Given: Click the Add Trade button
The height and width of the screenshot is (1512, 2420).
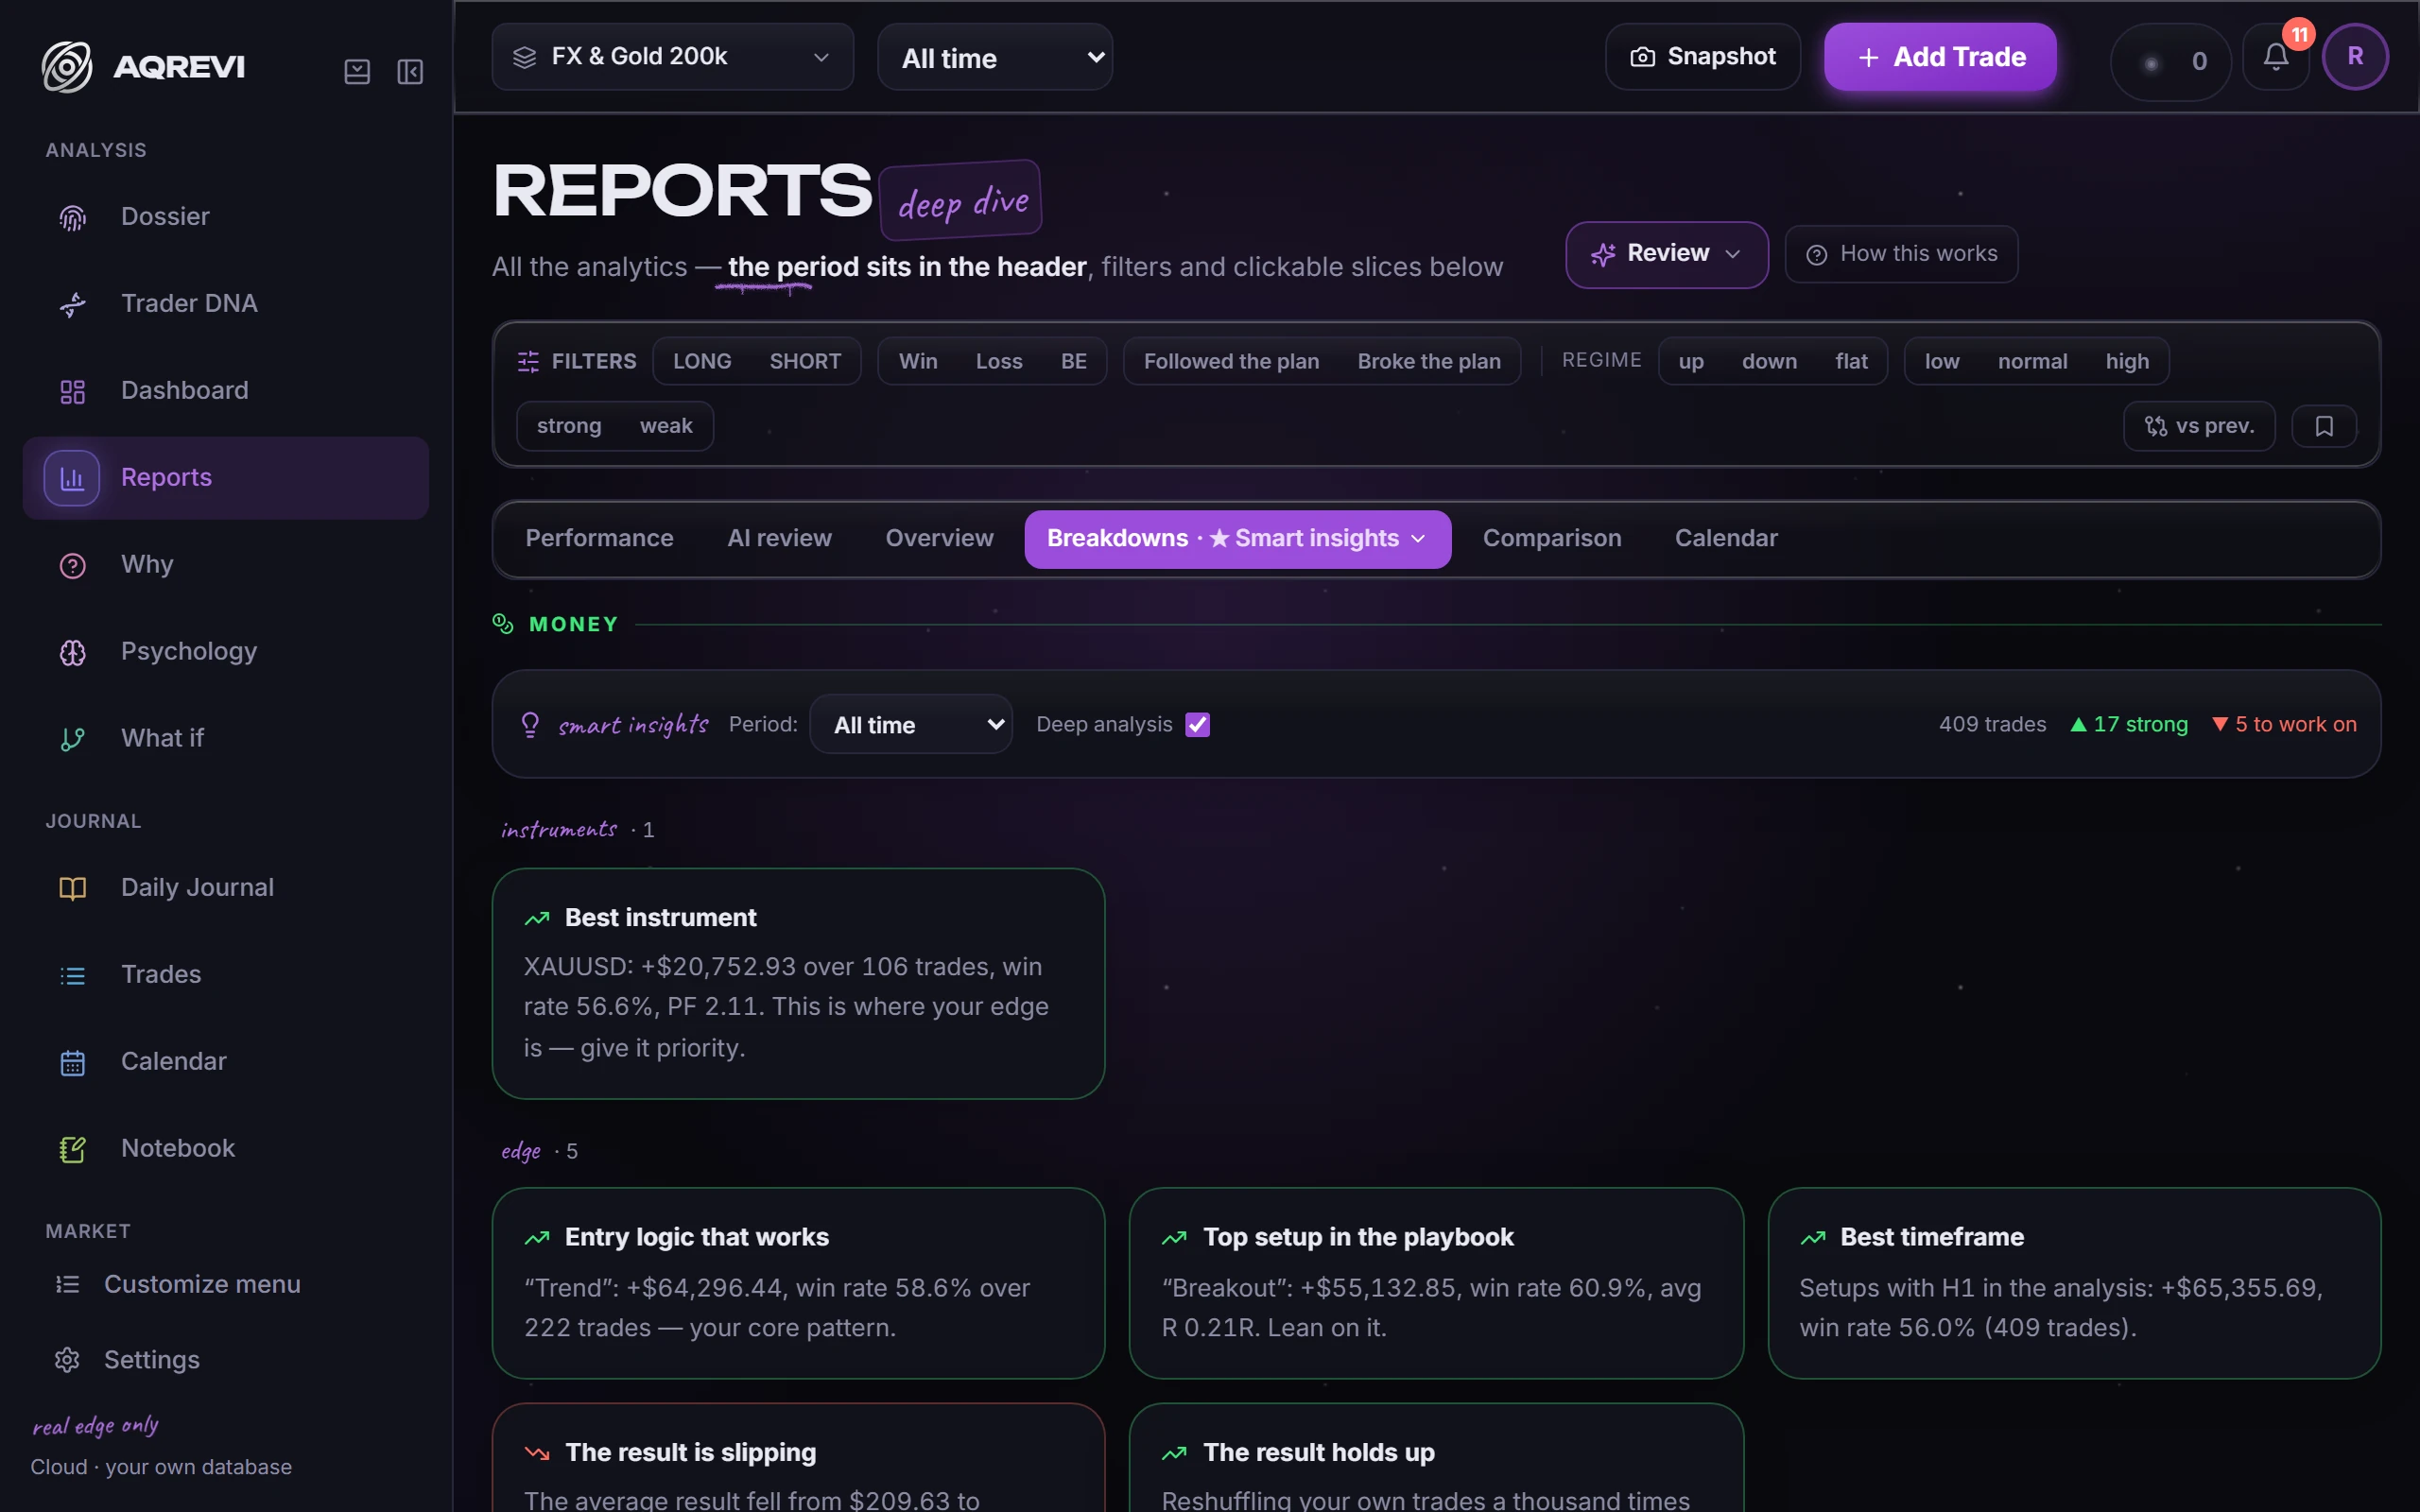Looking at the screenshot, I should pos(1940,57).
